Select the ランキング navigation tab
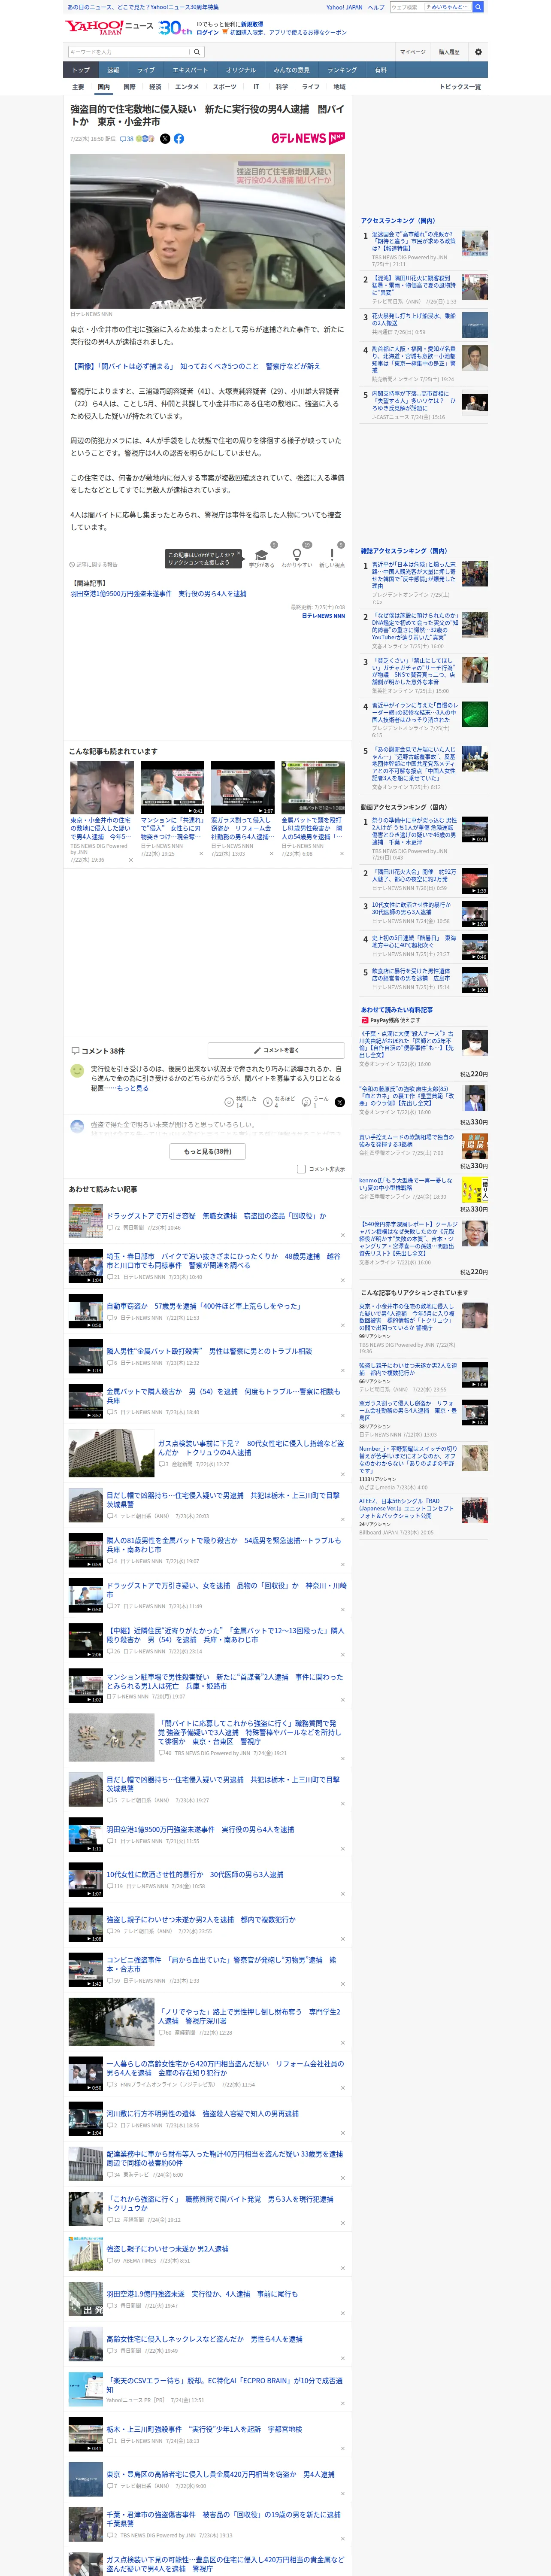Screen dimensions: 551x2576 pos(342,70)
